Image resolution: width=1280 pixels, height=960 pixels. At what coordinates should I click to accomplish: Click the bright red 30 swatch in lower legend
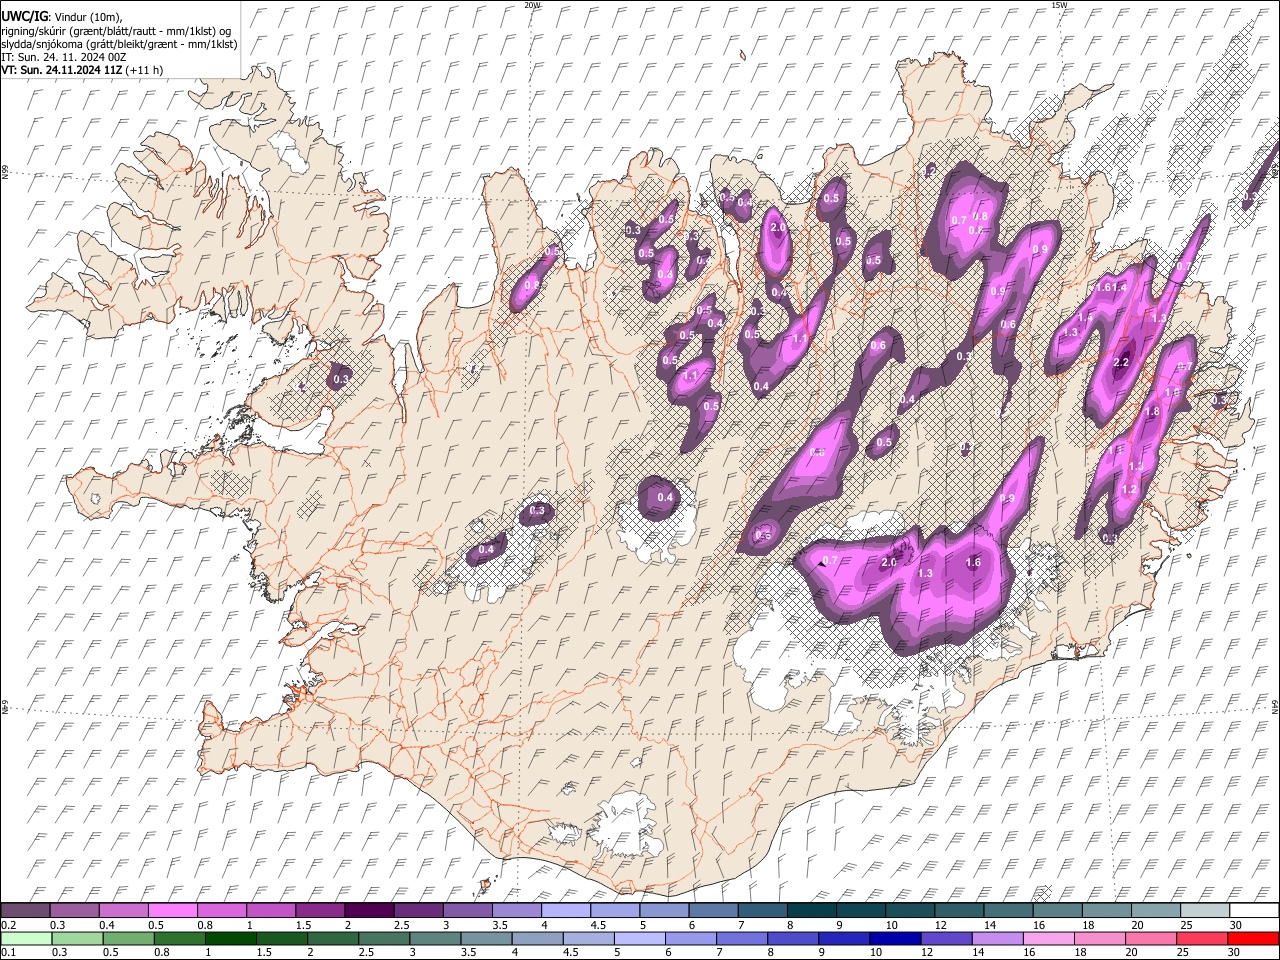pos(1253,939)
